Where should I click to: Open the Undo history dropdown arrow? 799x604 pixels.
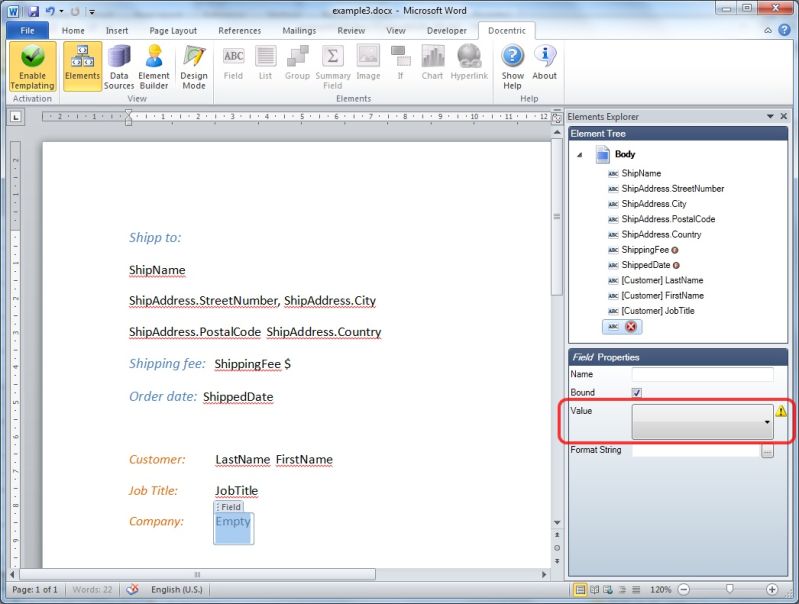61,11
